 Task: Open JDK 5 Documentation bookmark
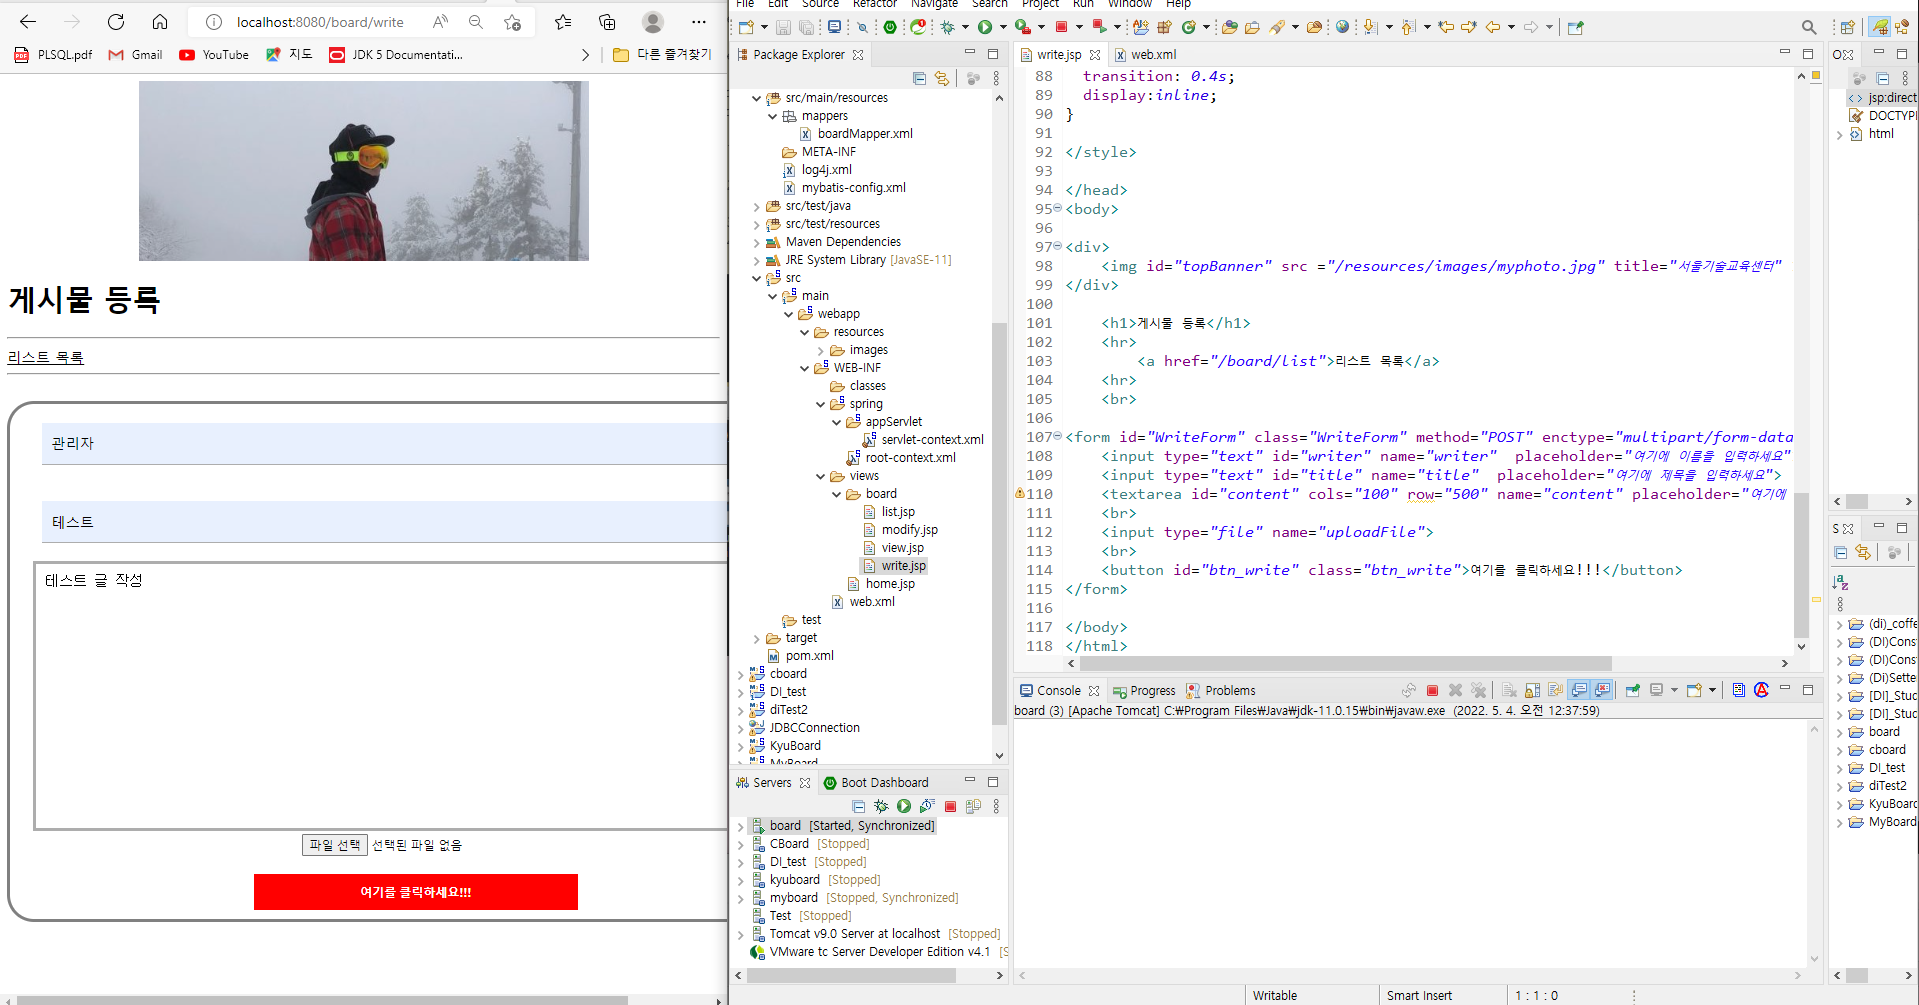click(396, 55)
